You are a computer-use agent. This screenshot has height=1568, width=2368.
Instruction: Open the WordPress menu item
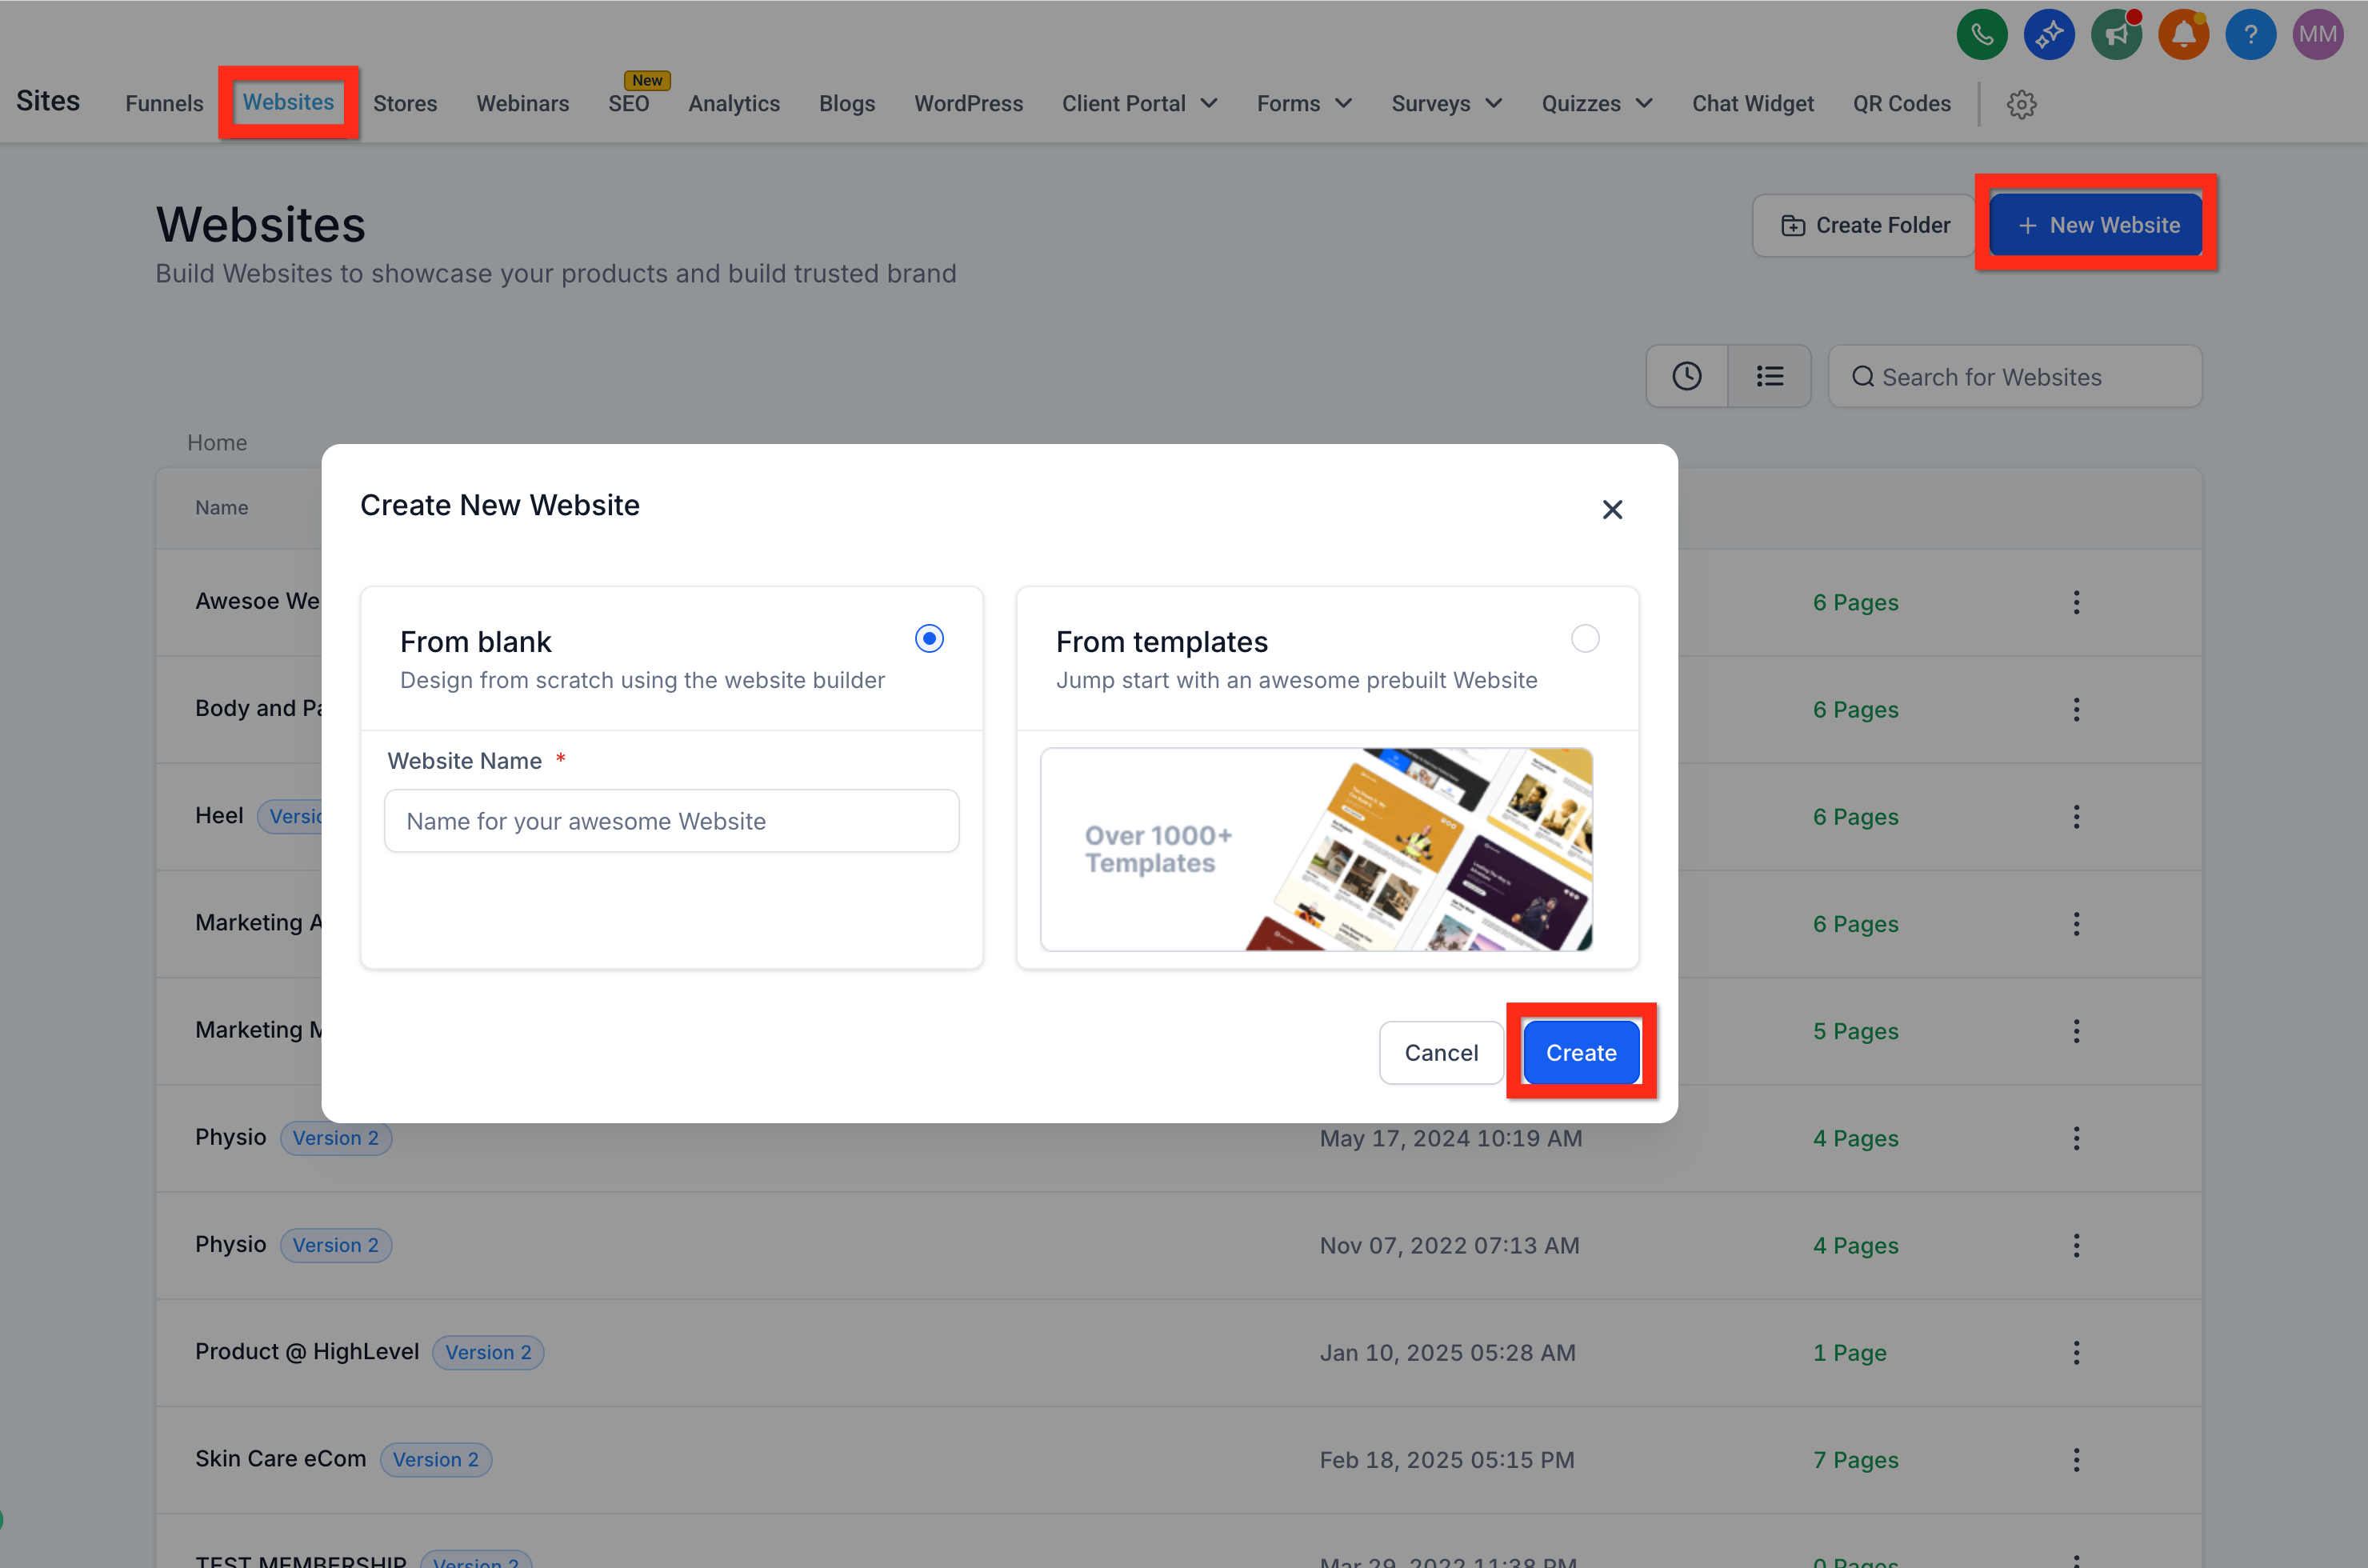pyautogui.click(x=968, y=103)
